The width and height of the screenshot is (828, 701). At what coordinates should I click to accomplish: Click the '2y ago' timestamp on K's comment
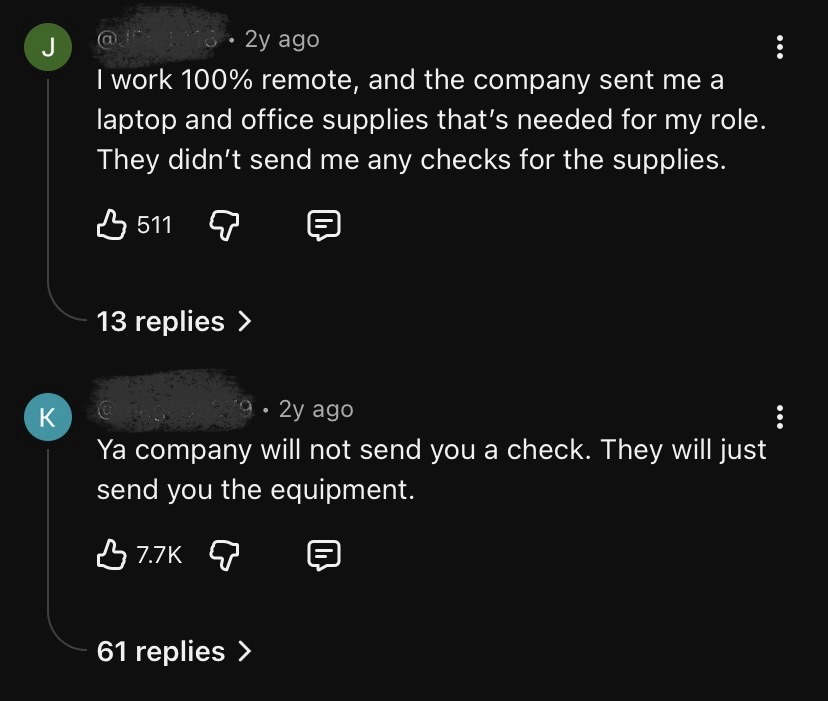pyautogui.click(x=316, y=408)
